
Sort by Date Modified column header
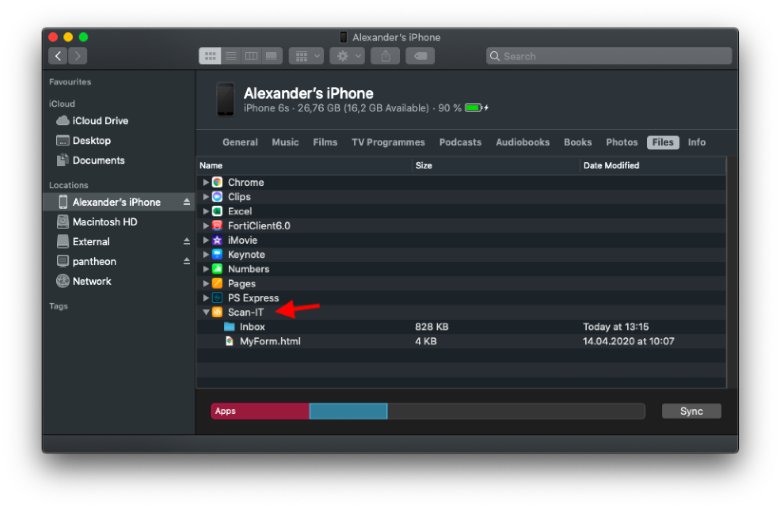click(x=653, y=165)
